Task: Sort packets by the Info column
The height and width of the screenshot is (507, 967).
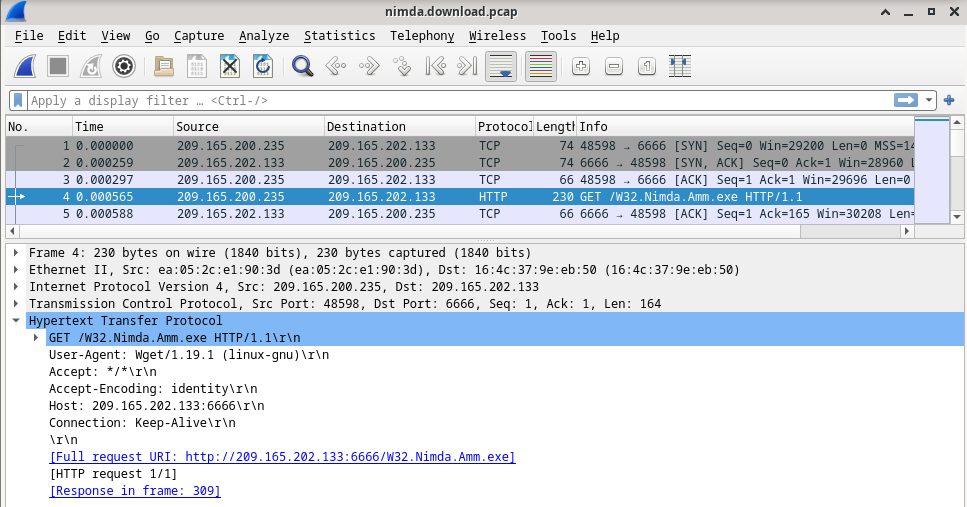Action: [x=745, y=126]
